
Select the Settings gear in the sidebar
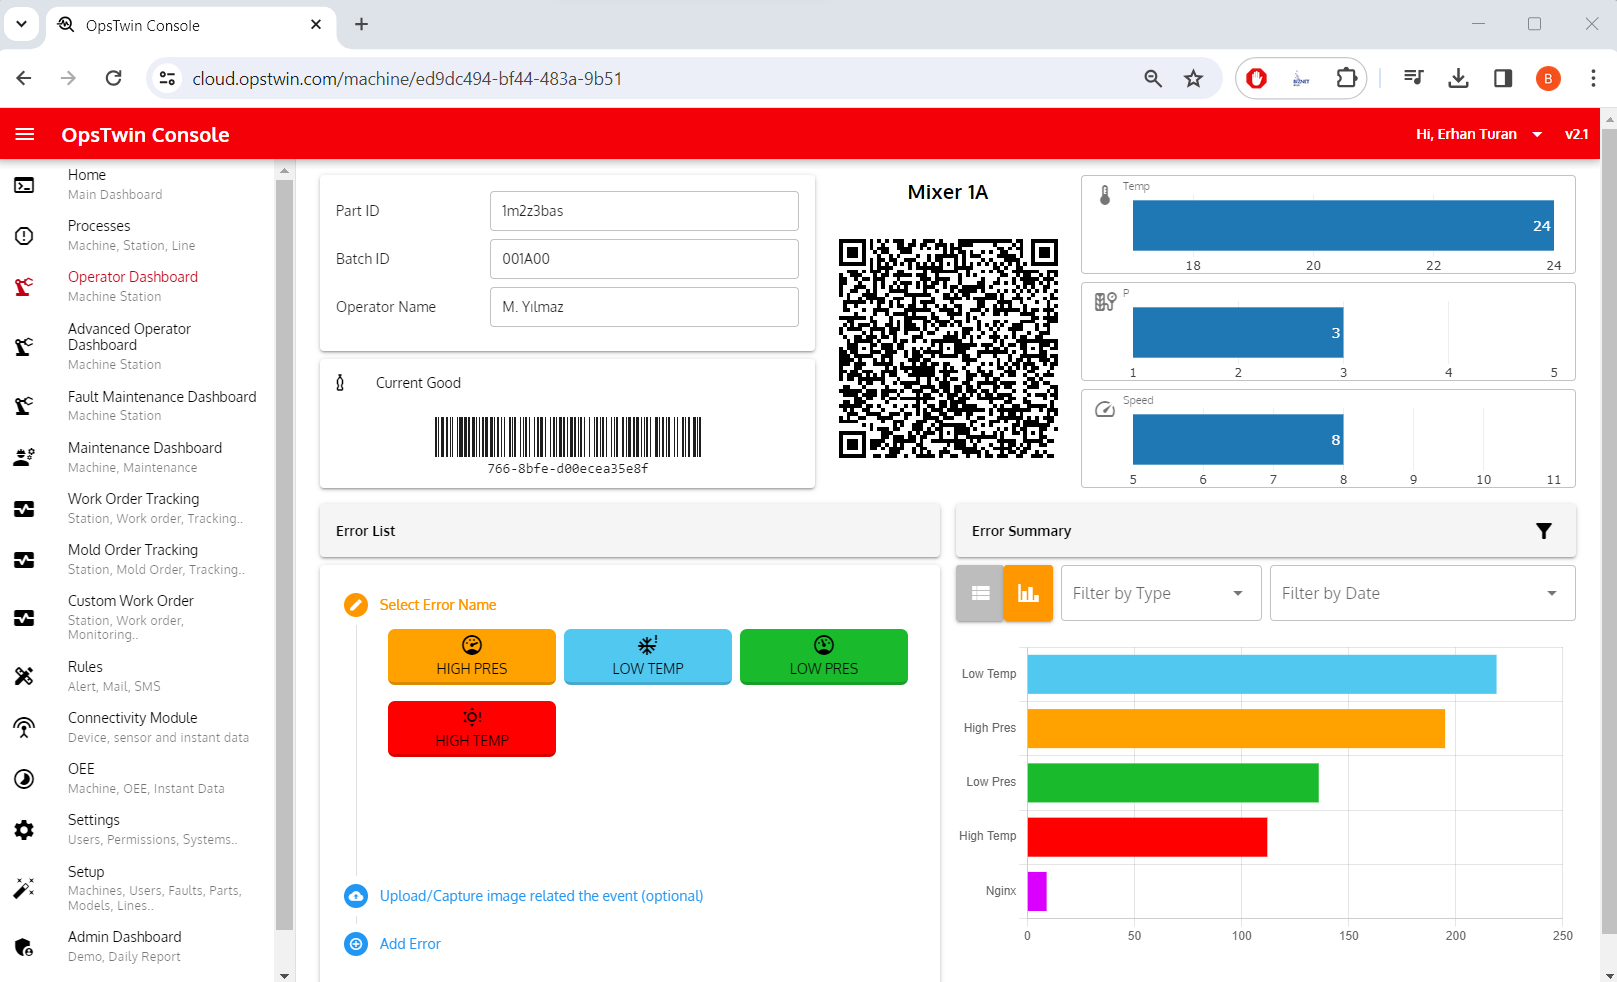[24, 829]
